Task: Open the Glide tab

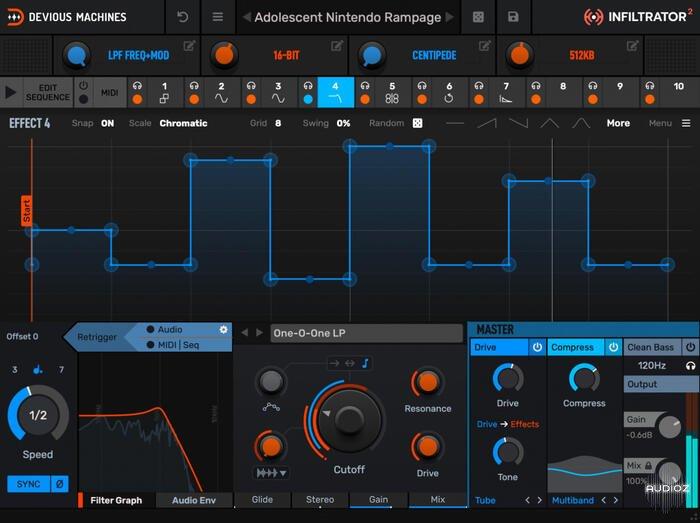Action: click(262, 500)
